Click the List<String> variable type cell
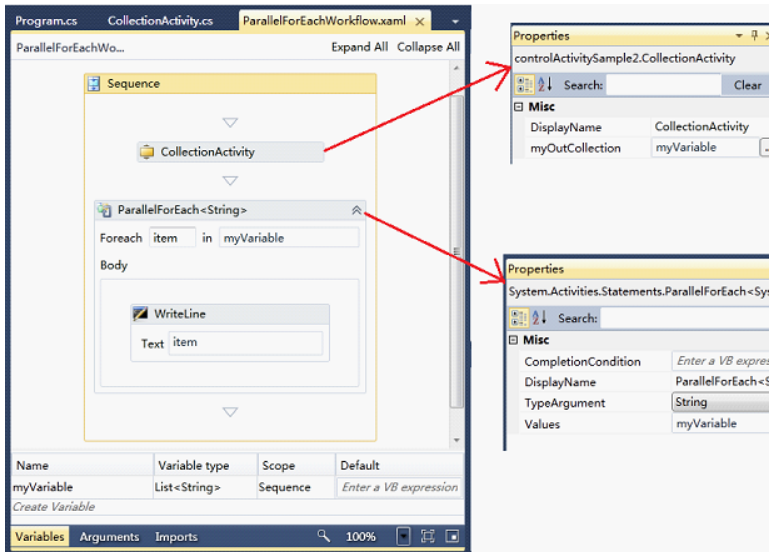 point(205,487)
